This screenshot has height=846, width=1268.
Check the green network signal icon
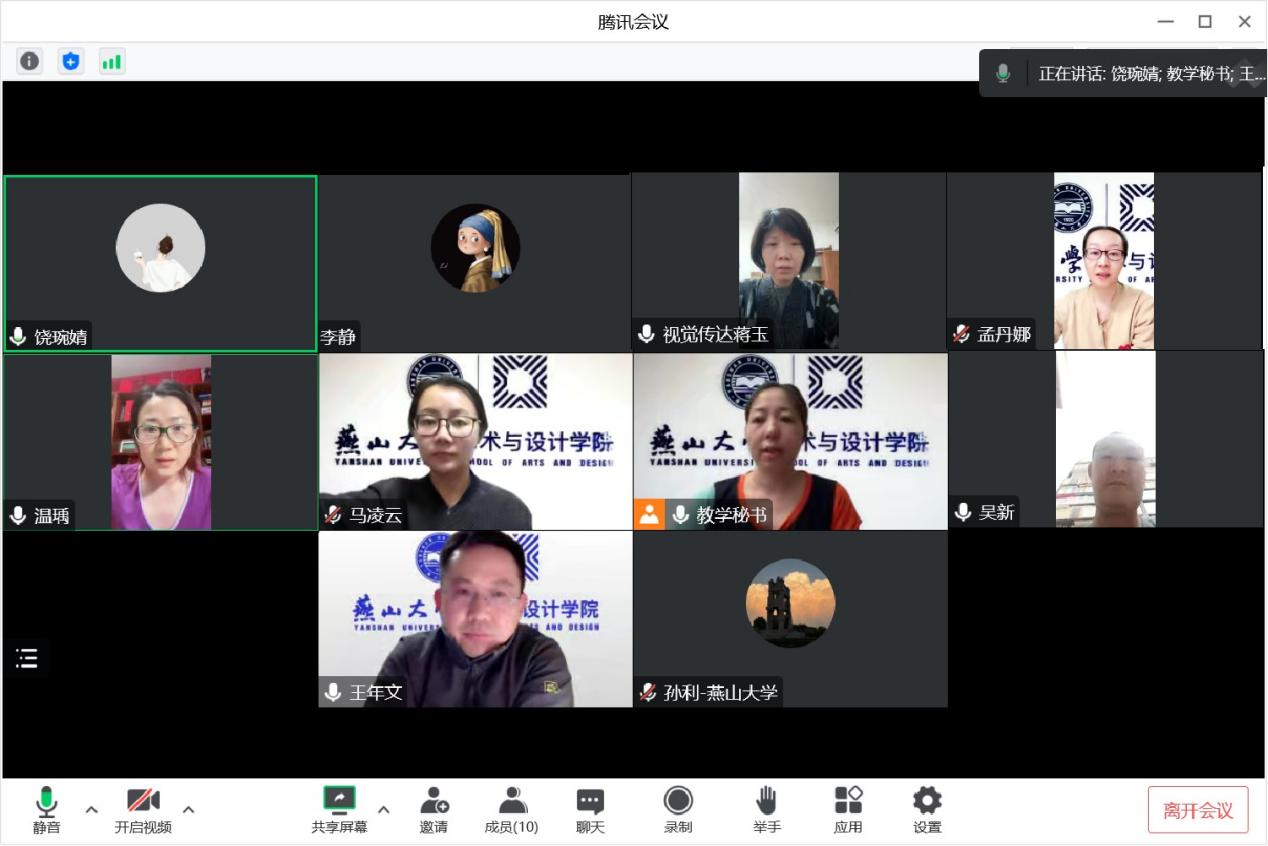point(111,61)
